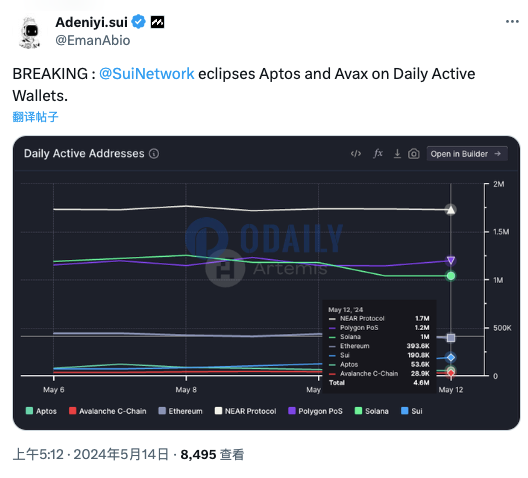Click the embed code icon in chart header
The width and height of the screenshot is (528, 478).
[x=356, y=154]
